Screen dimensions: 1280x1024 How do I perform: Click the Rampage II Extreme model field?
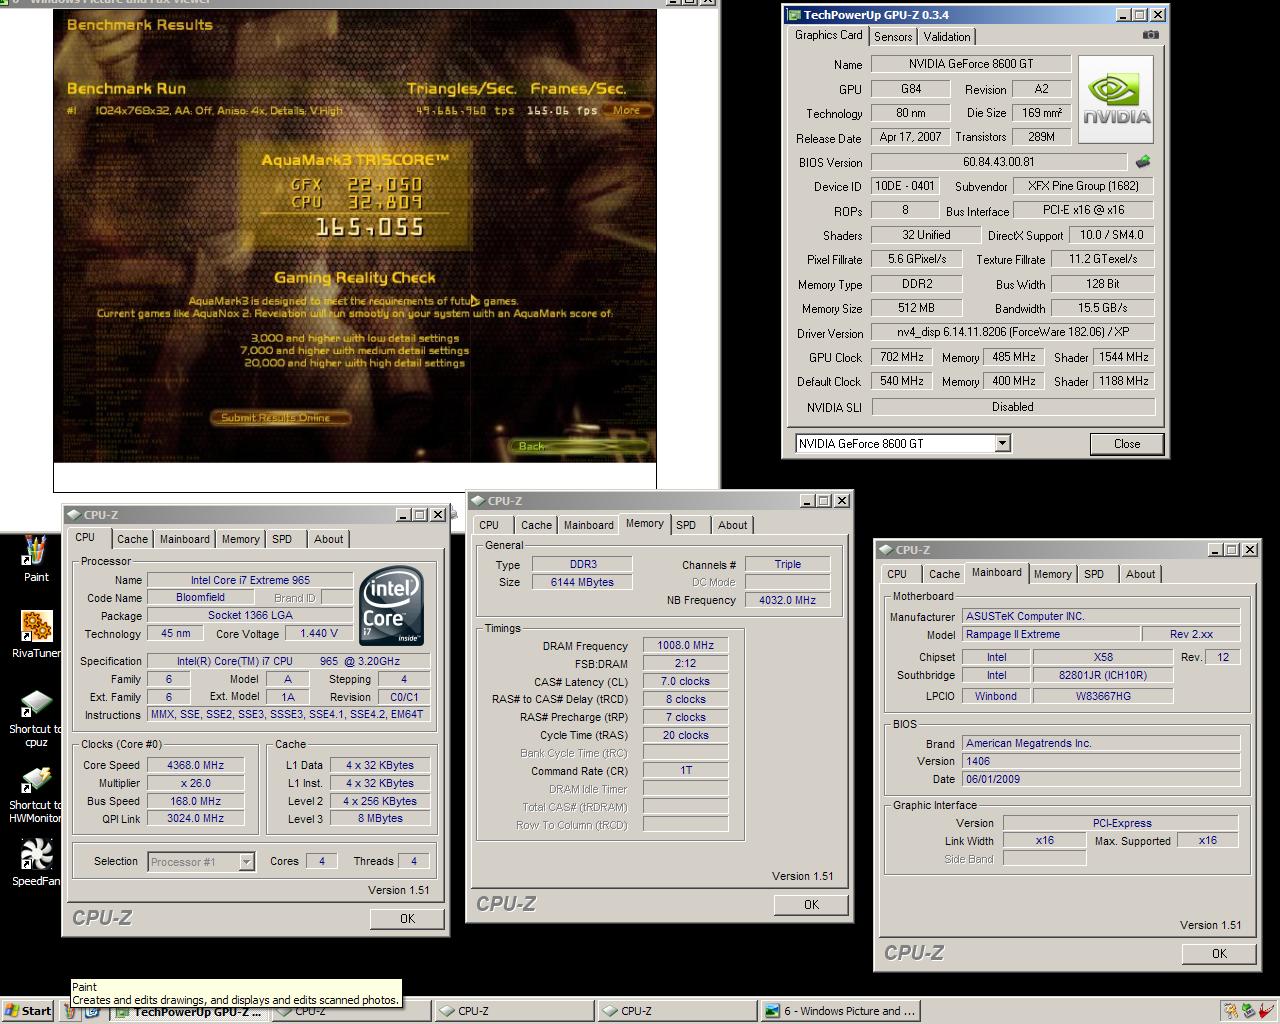point(1051,635)
